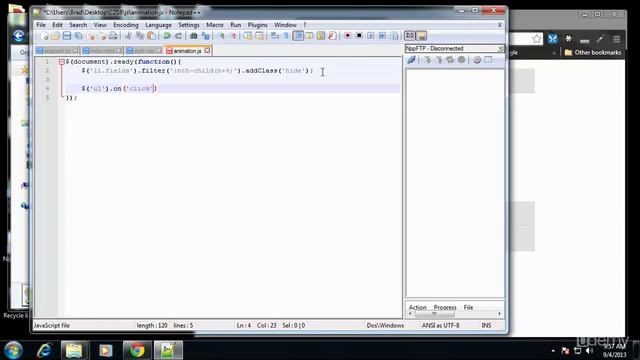640x360 pixels.
Task: Create a new document from toolbar
Action: point(44,36)
